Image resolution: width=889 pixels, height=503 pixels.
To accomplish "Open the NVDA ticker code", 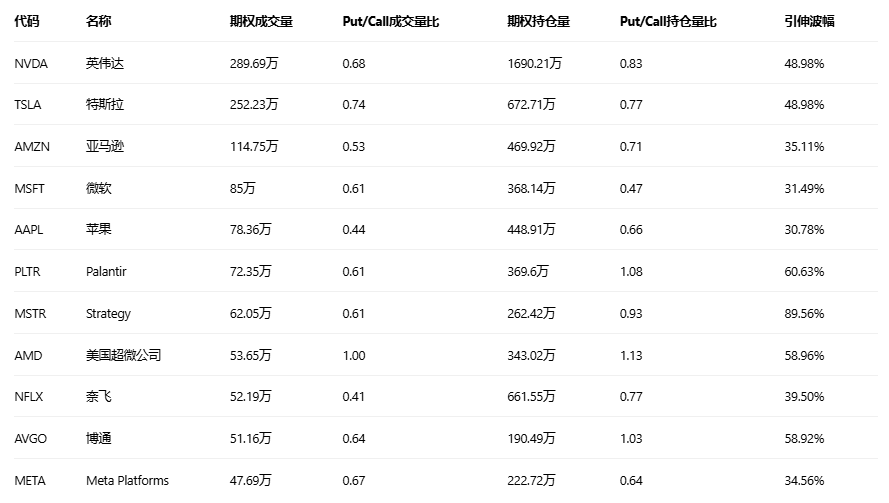I will point(31,63).
